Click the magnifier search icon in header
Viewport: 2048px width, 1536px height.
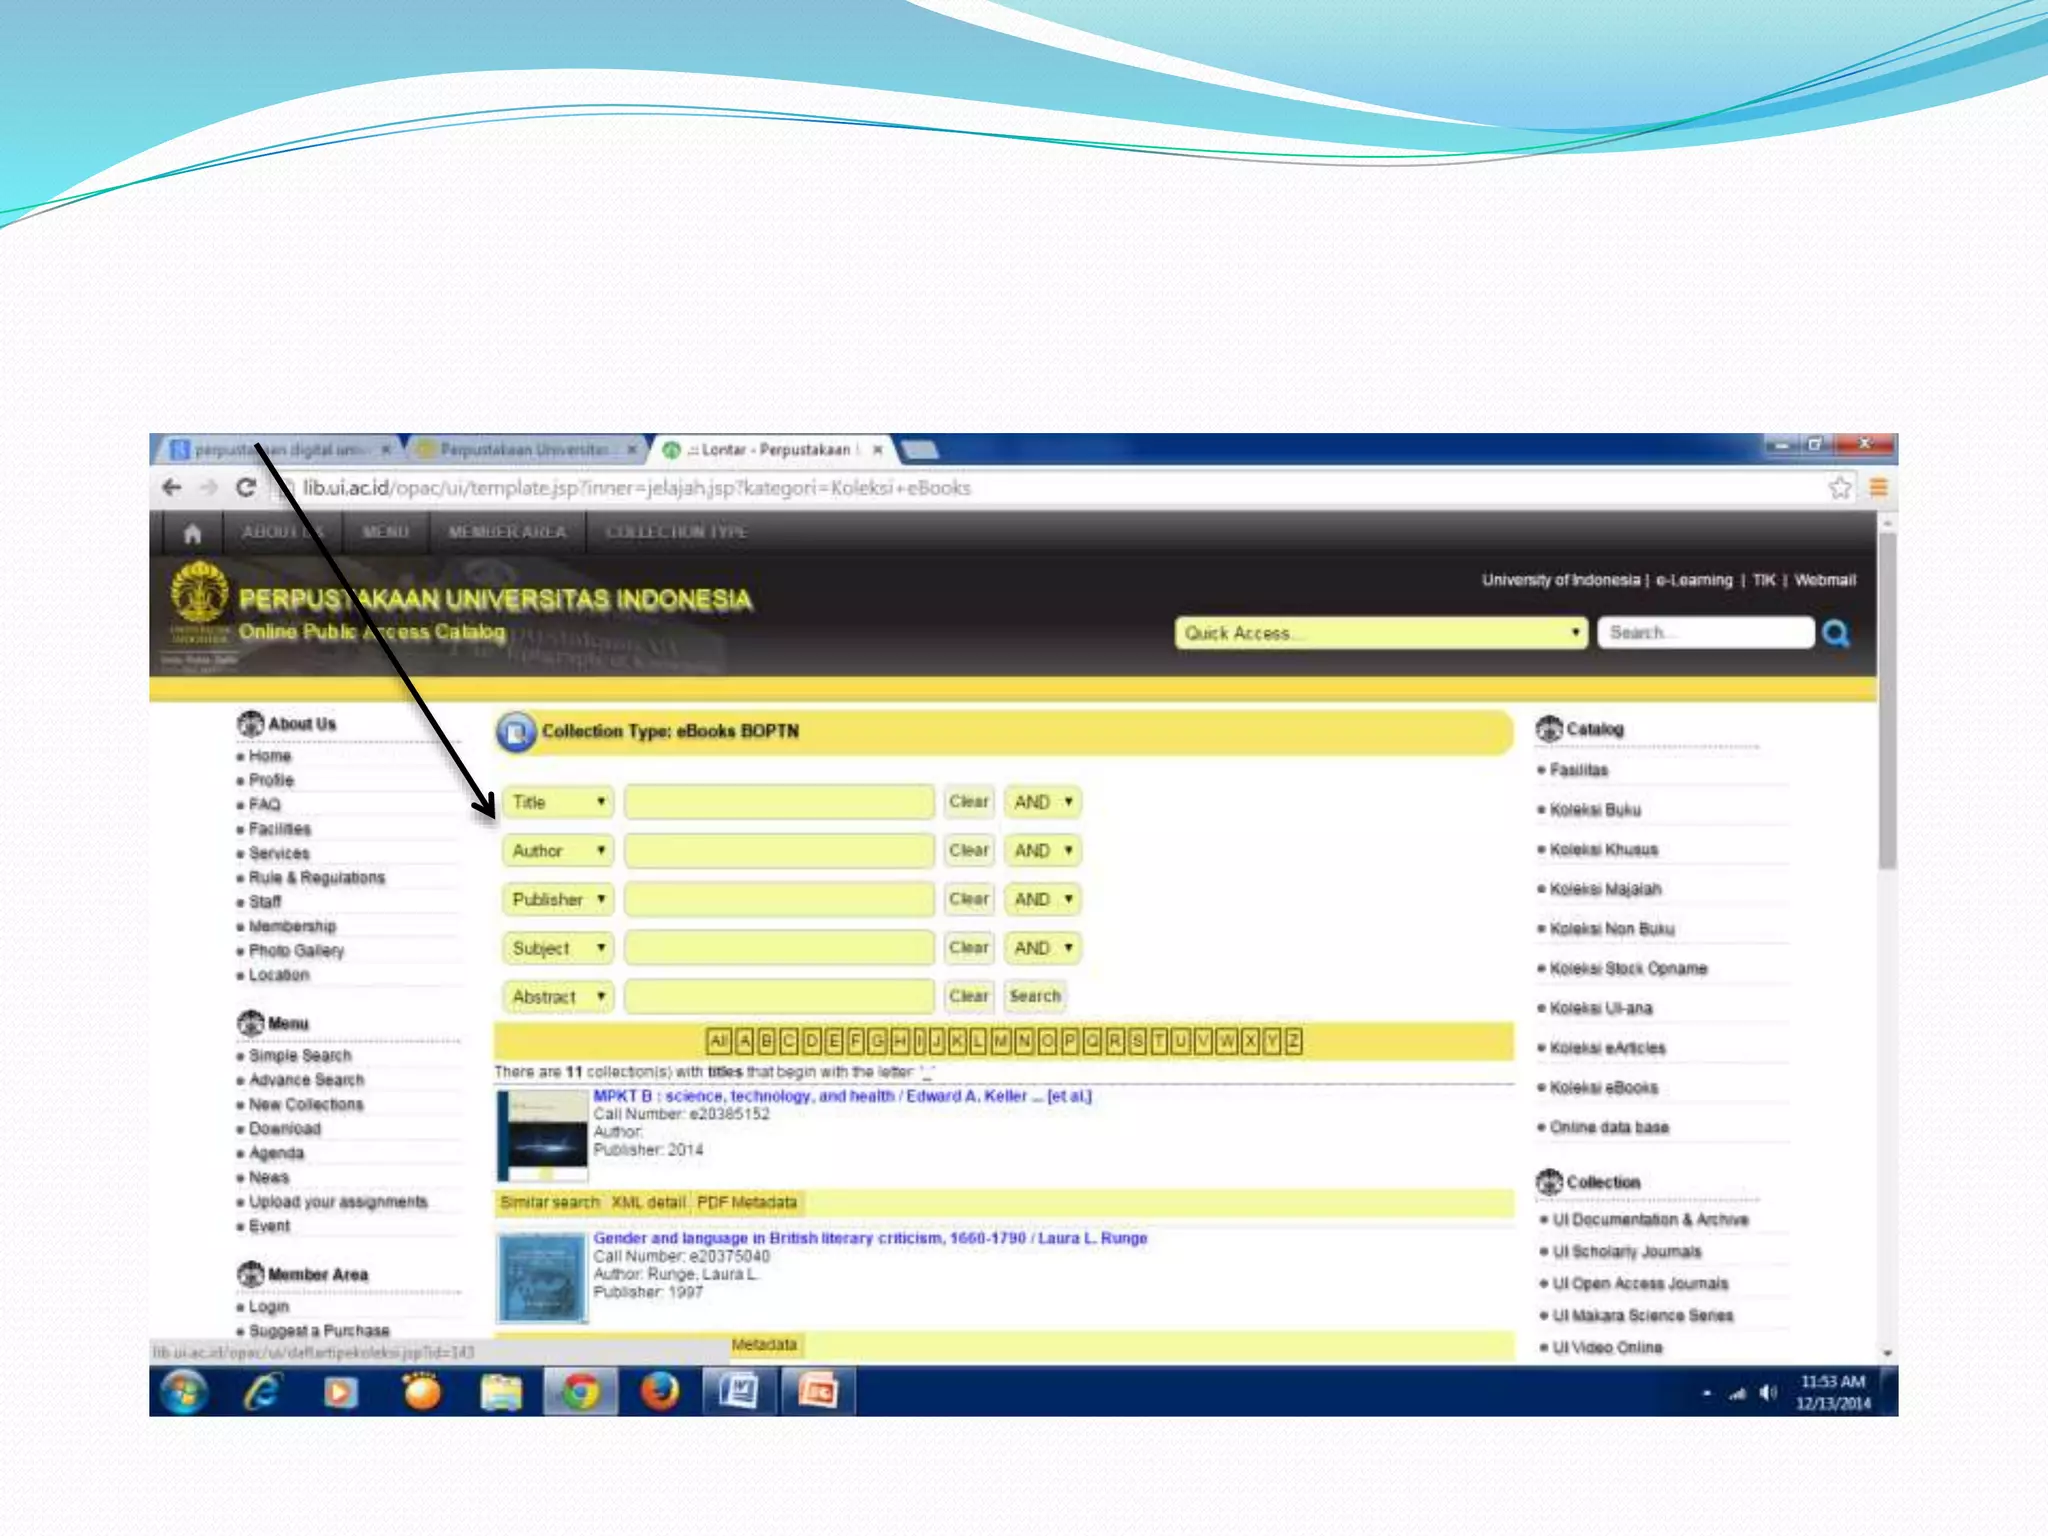coord(1835,634)
